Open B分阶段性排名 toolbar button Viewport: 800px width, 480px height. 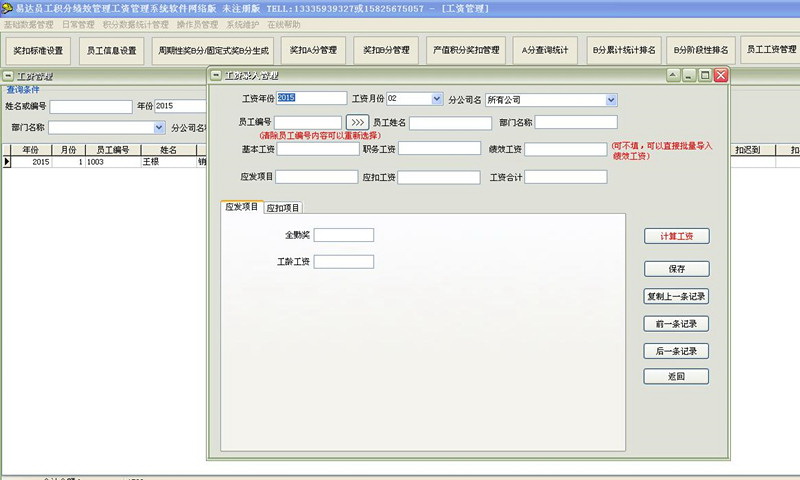[701, 50]
